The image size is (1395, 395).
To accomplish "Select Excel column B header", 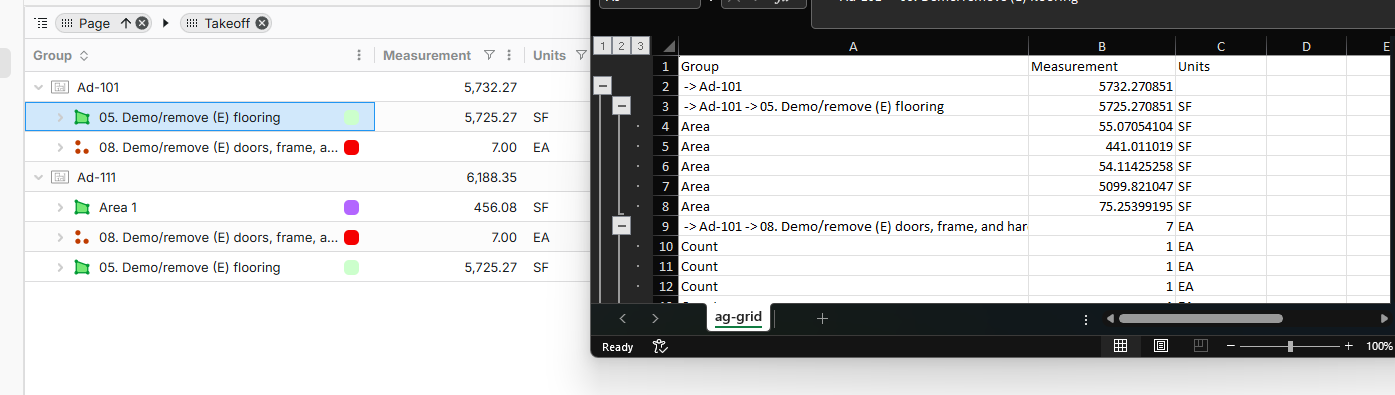I will (x=1102, y=46).
